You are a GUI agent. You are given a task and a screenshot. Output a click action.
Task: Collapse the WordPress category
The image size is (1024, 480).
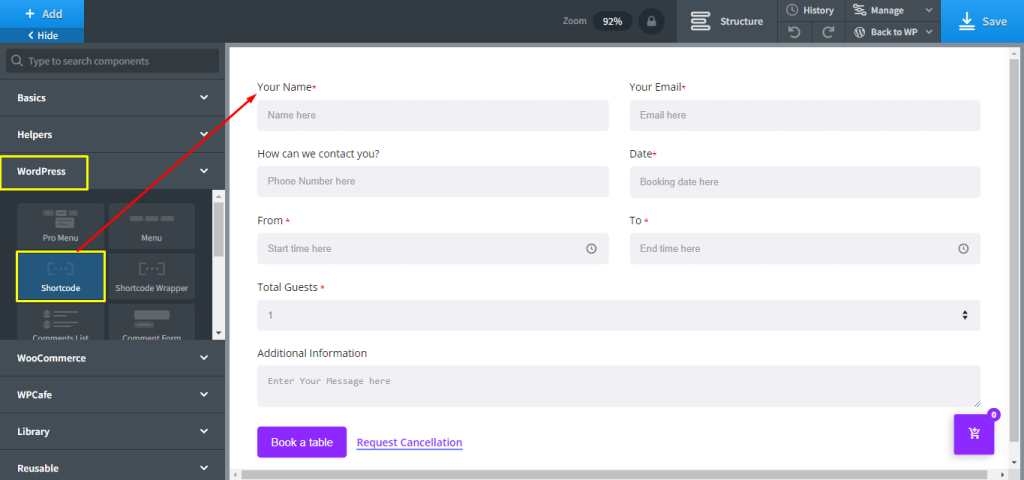(x=112, y=171)
